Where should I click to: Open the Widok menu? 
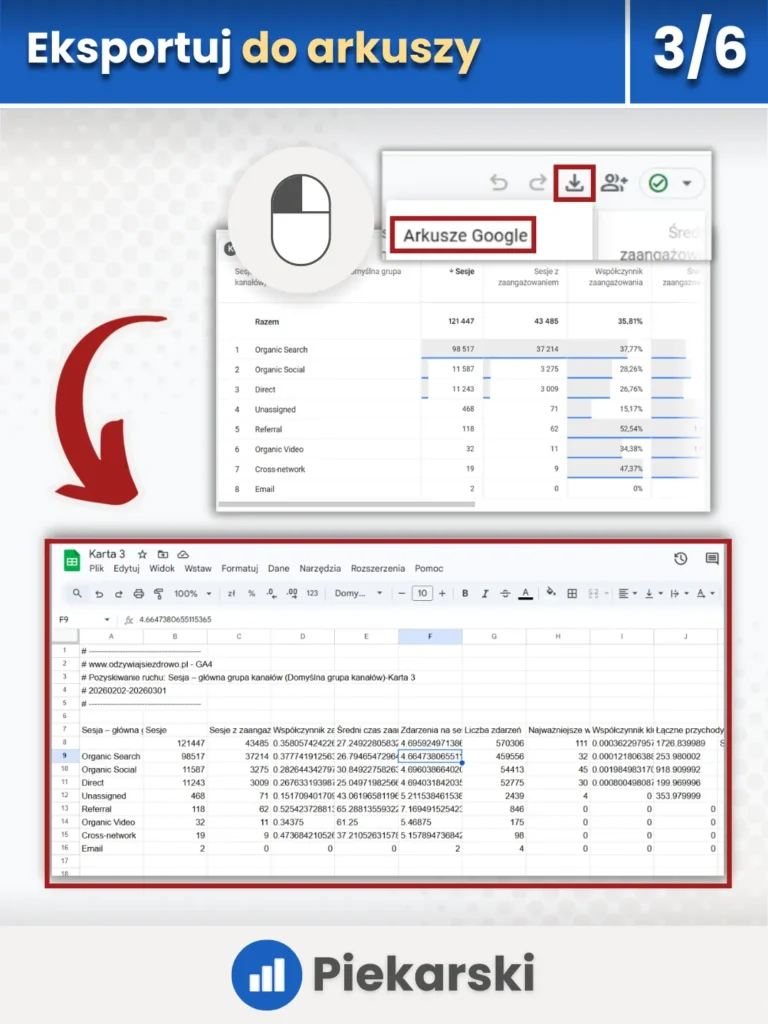pyautogui.click(x=162, y=569)
